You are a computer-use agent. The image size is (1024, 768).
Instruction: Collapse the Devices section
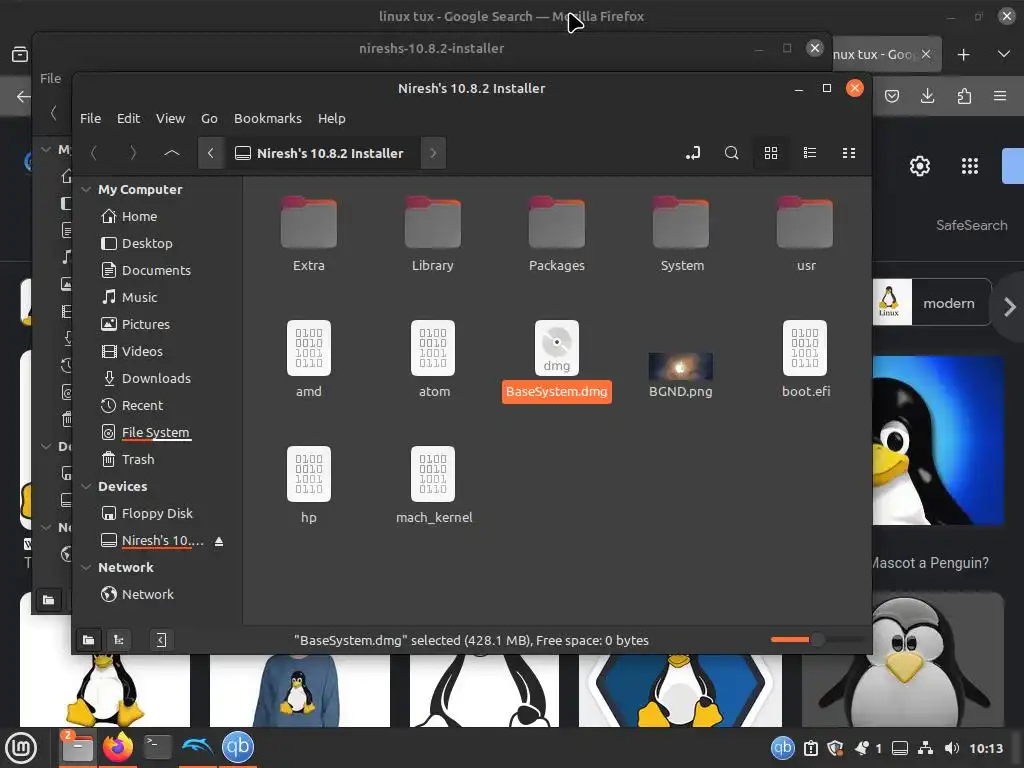point(86,487)
